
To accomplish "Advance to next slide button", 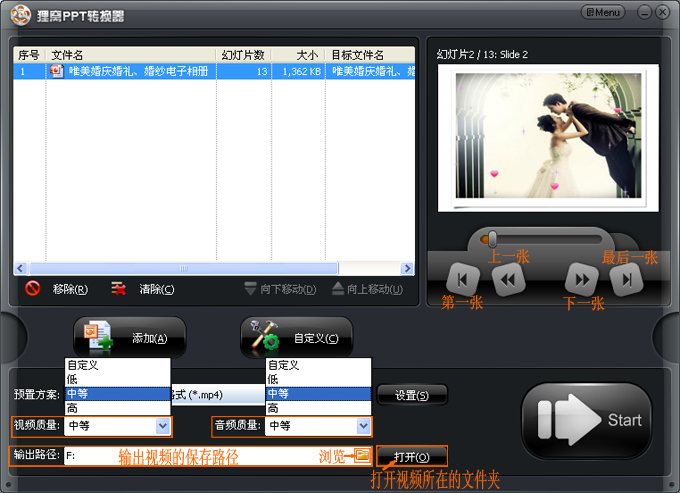I will coord(582,280).
